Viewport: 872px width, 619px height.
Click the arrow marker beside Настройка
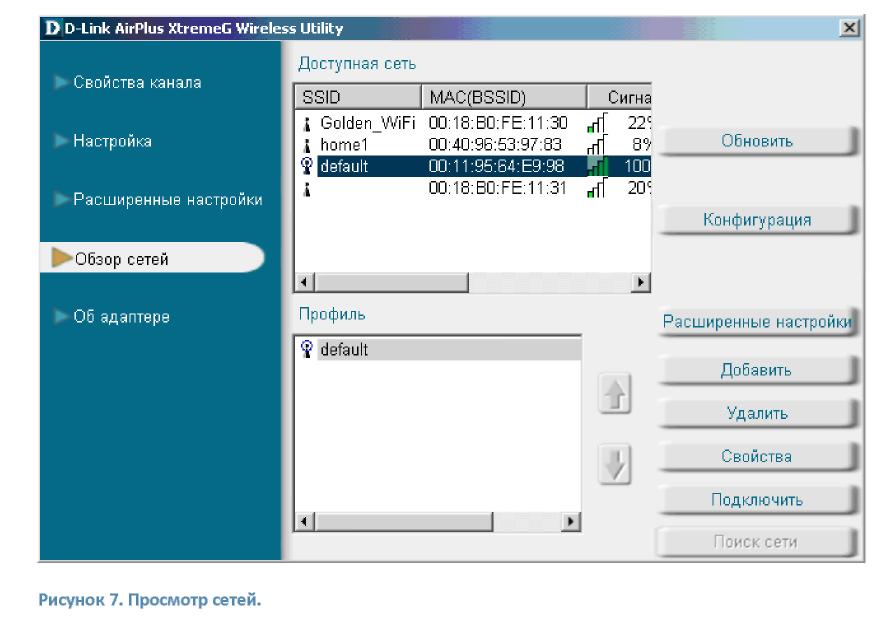coord(61,141)
